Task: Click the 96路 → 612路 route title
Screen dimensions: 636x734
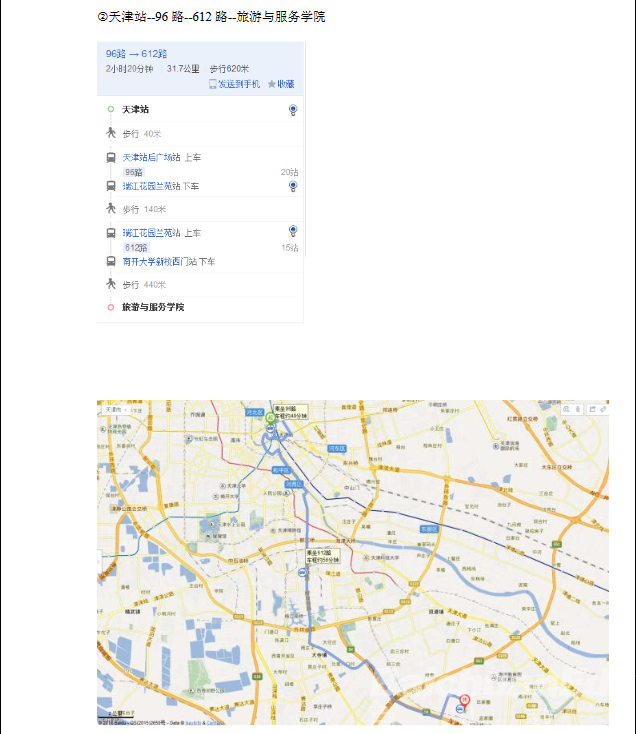Action: pyautogui.click(x=136, y=53)
